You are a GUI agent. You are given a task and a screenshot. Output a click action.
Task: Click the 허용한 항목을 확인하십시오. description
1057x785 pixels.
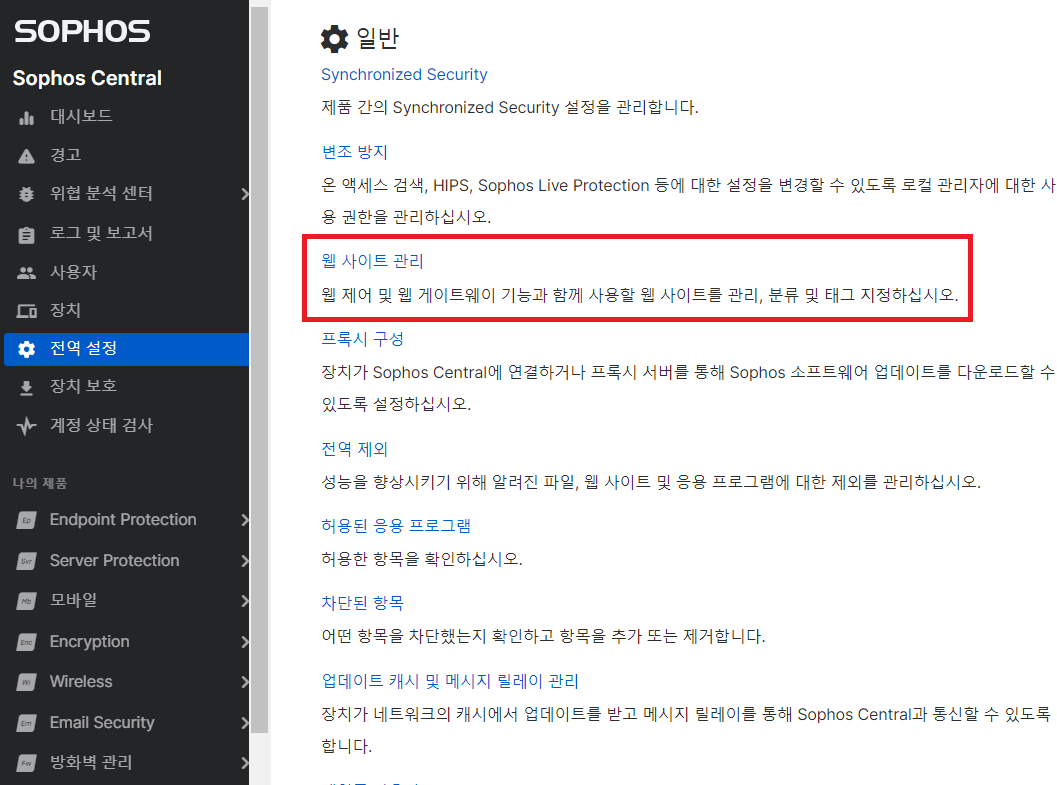pos(422,559)
